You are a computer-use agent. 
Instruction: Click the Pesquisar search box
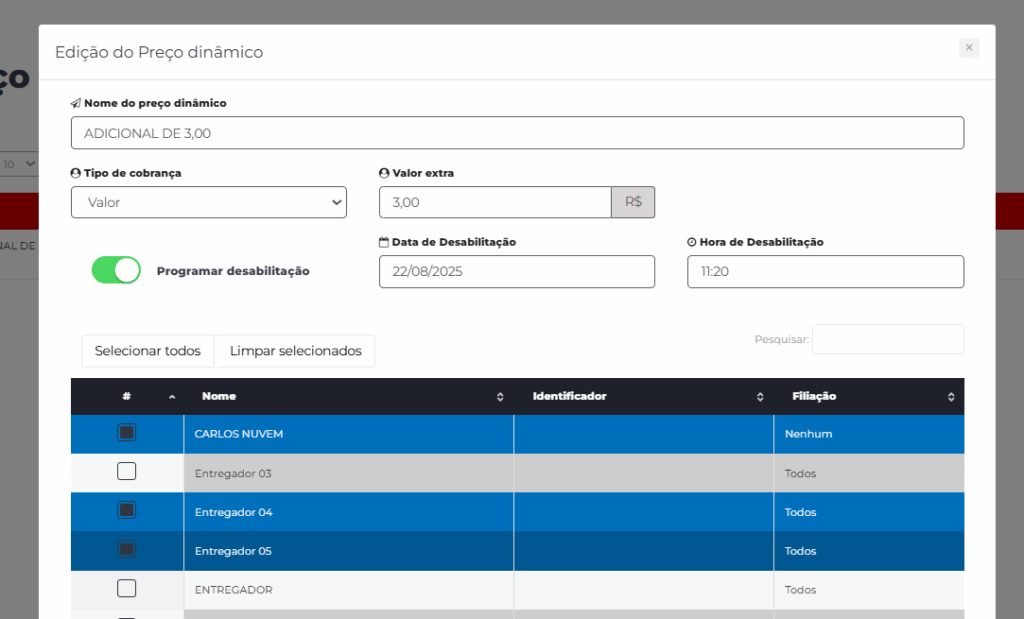click(887, 339)
